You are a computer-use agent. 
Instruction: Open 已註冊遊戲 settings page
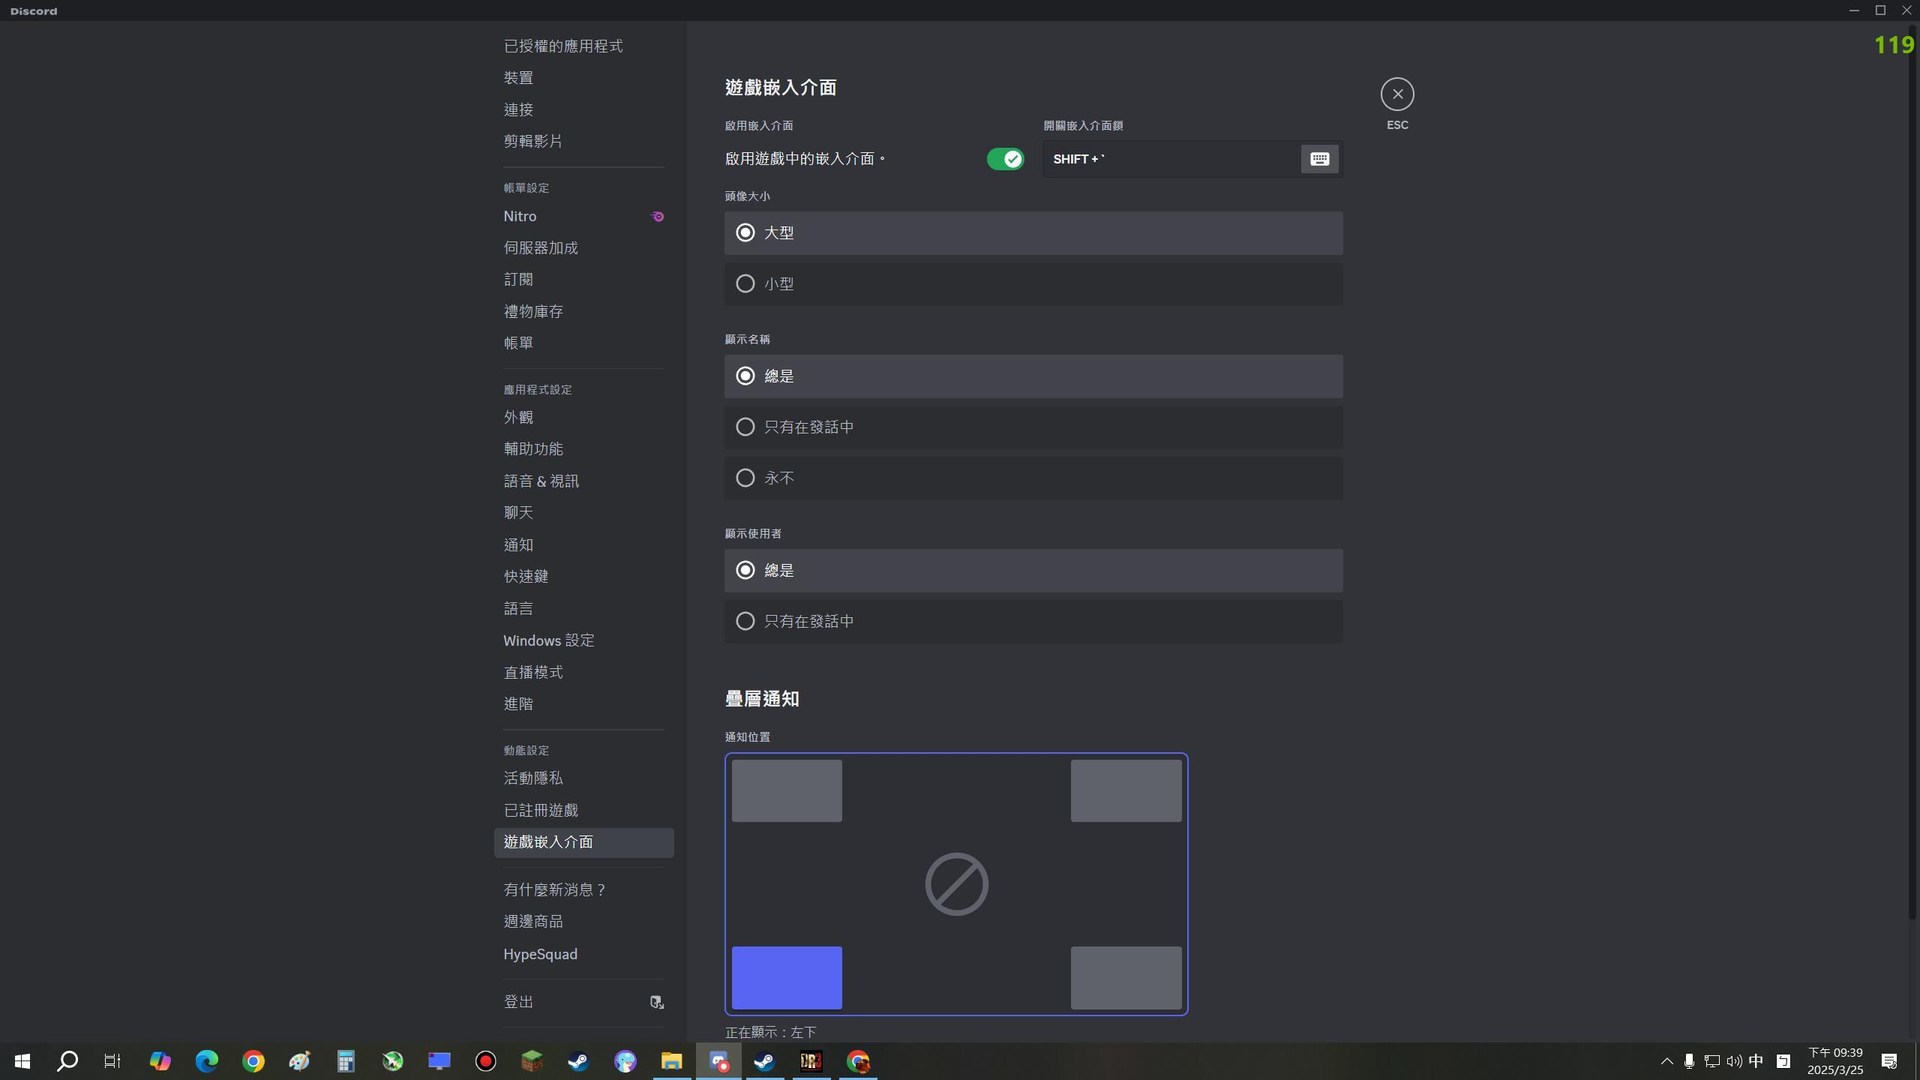583,810
